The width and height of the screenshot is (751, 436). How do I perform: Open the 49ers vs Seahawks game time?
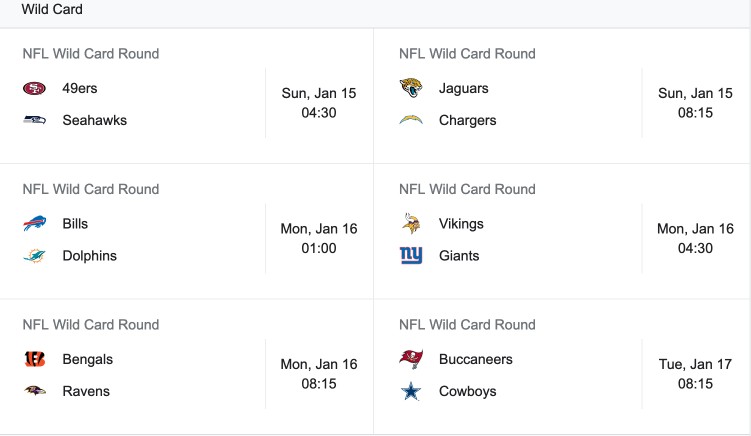(x=319, y=103)
